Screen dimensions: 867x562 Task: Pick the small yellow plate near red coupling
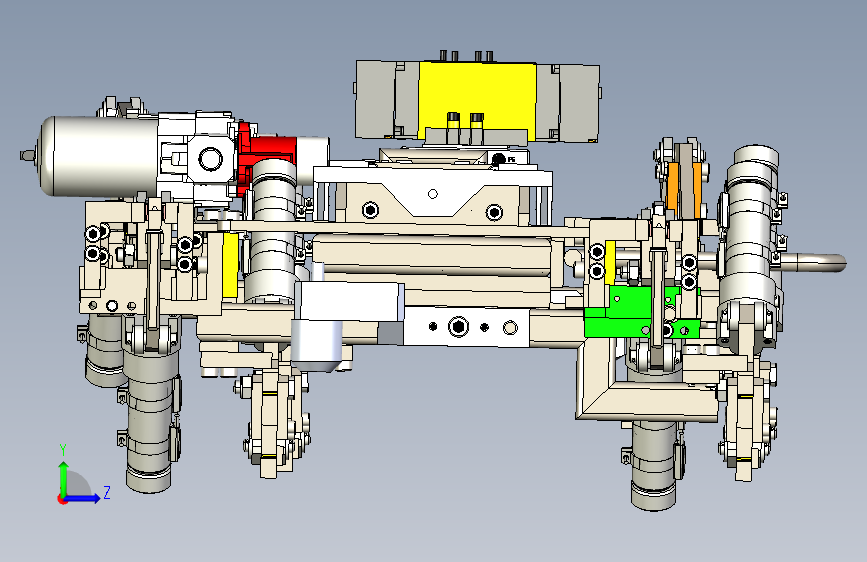230,264
